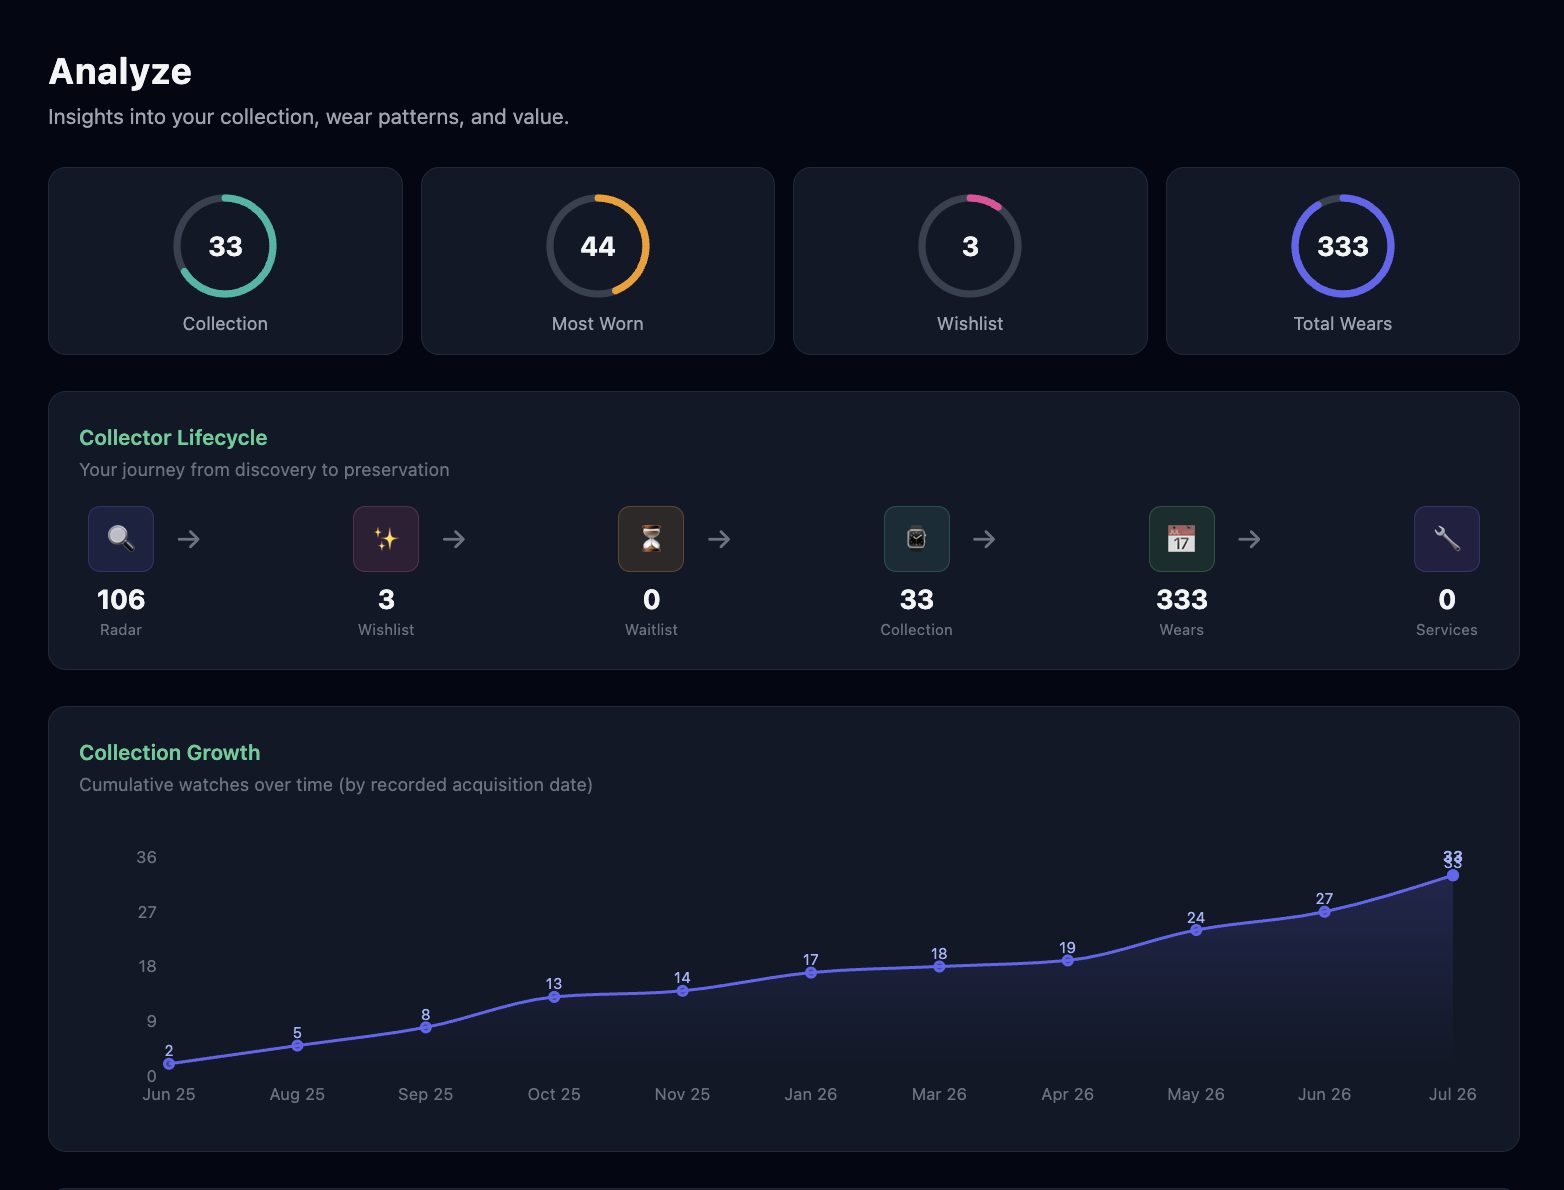
Task: Click the cumulative watches chart subtitle
Action: pyautogui.click(x=336, y=785)
